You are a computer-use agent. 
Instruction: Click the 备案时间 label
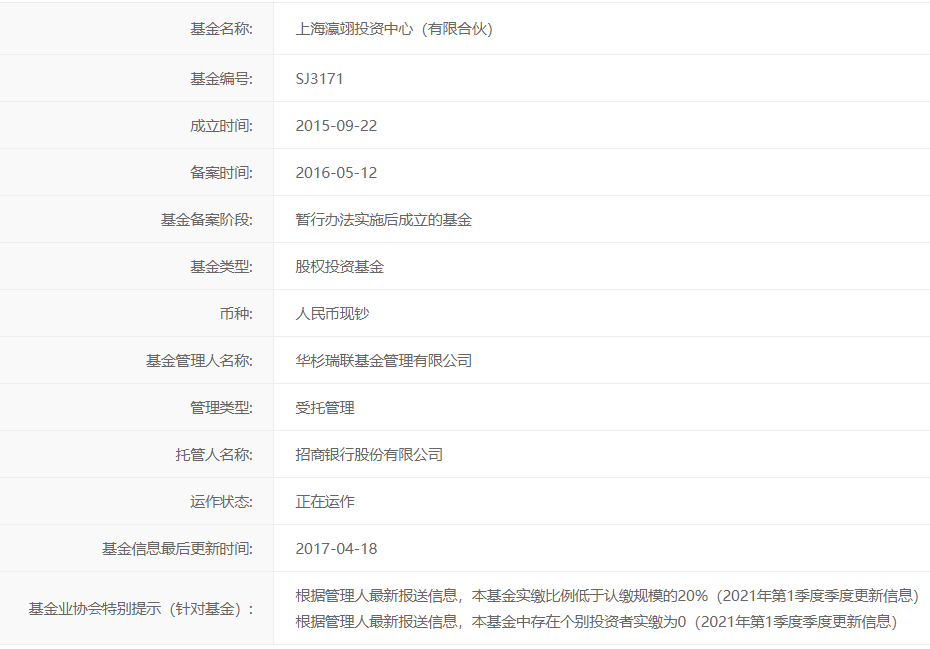pyautogui.click(x=221, y=173)
